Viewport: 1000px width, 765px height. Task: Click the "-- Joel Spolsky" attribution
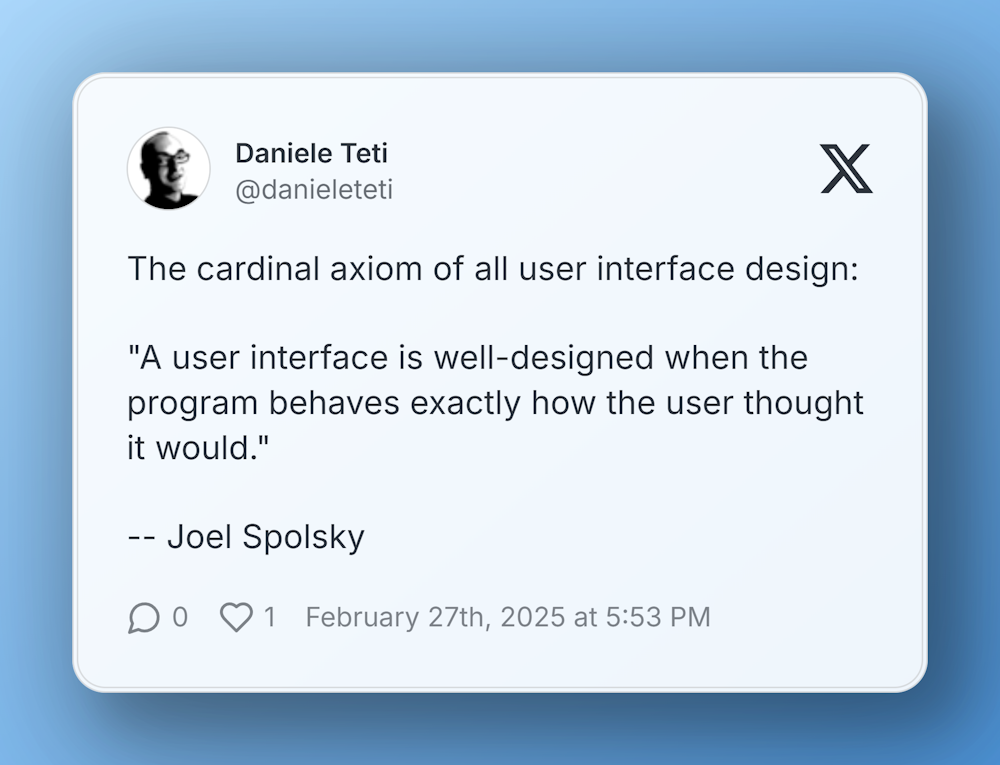(246, 537)
